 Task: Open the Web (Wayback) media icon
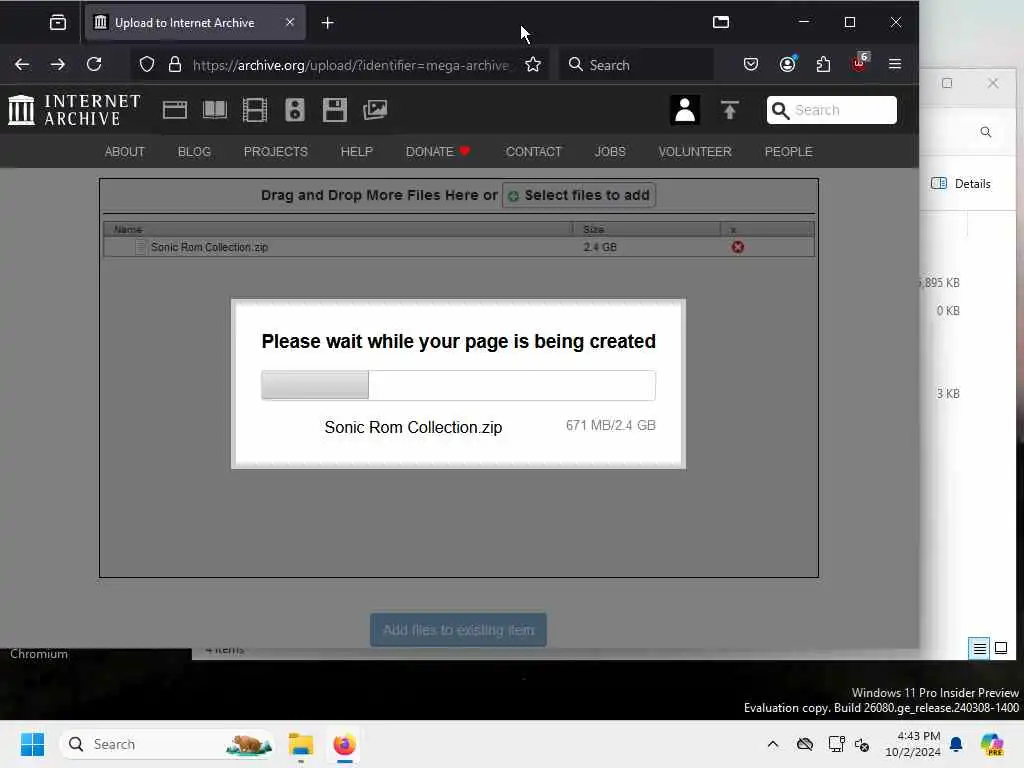(x=174, y=110)
